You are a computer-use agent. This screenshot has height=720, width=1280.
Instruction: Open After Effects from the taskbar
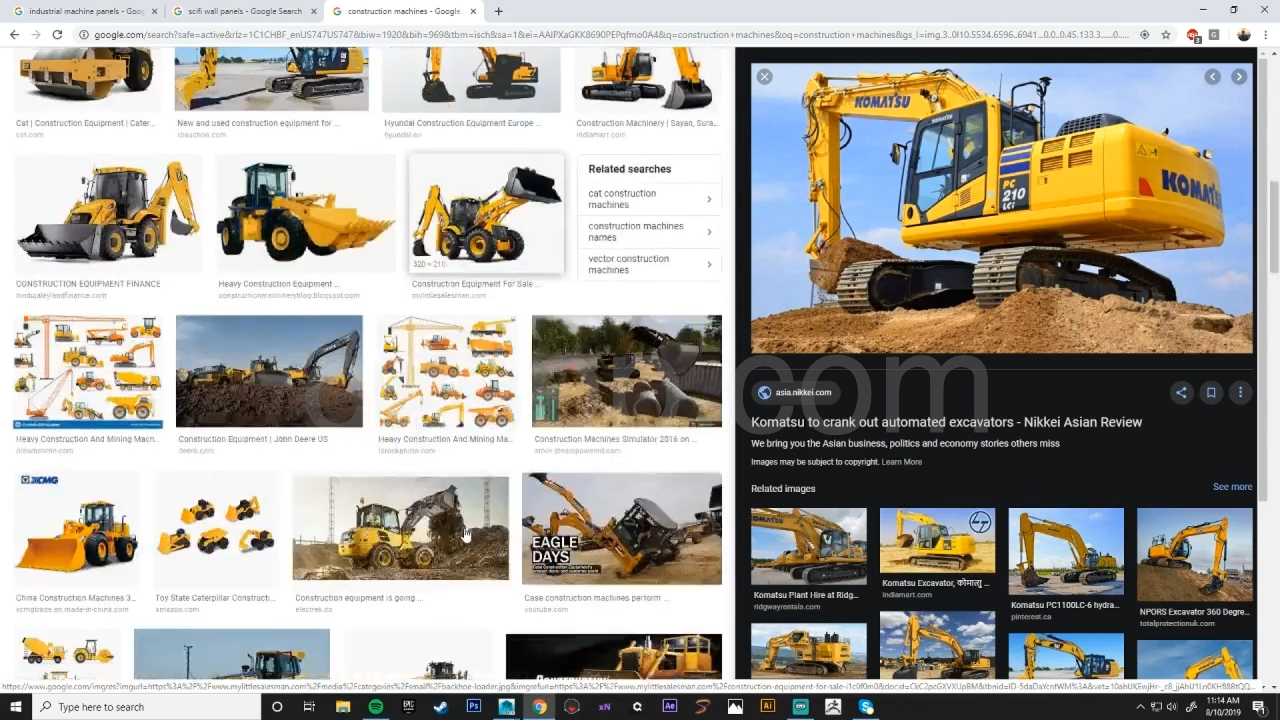point(670,707)
